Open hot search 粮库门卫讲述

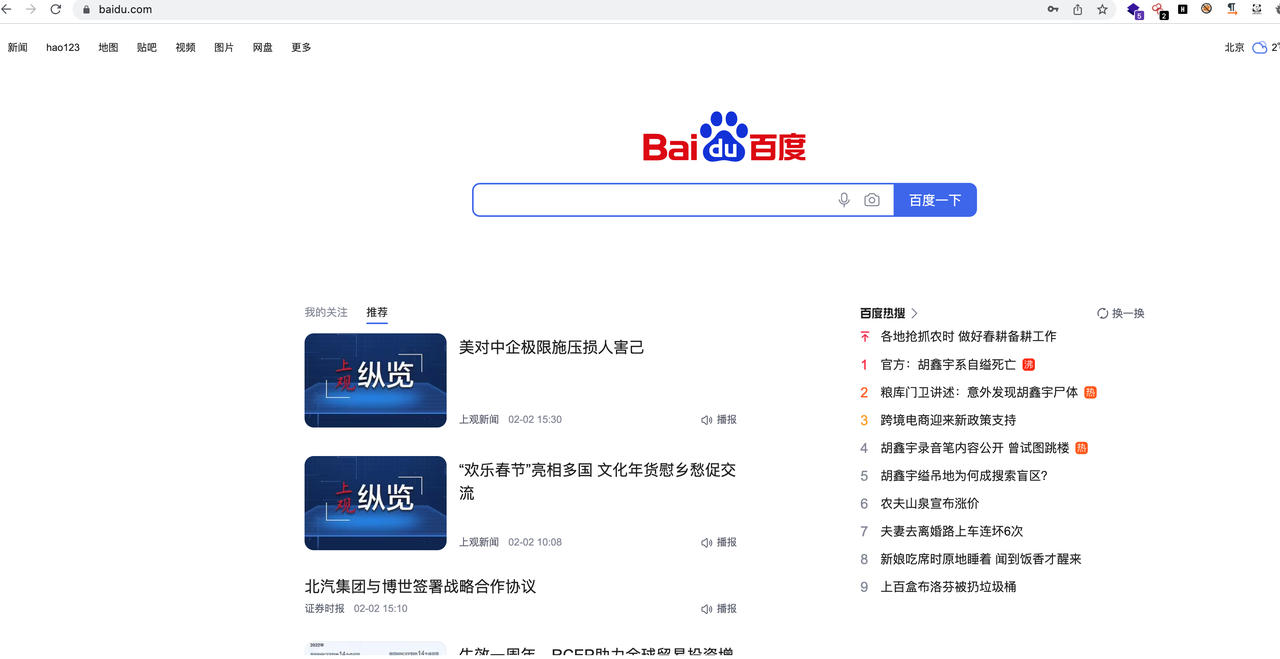(x=979, y=392)
